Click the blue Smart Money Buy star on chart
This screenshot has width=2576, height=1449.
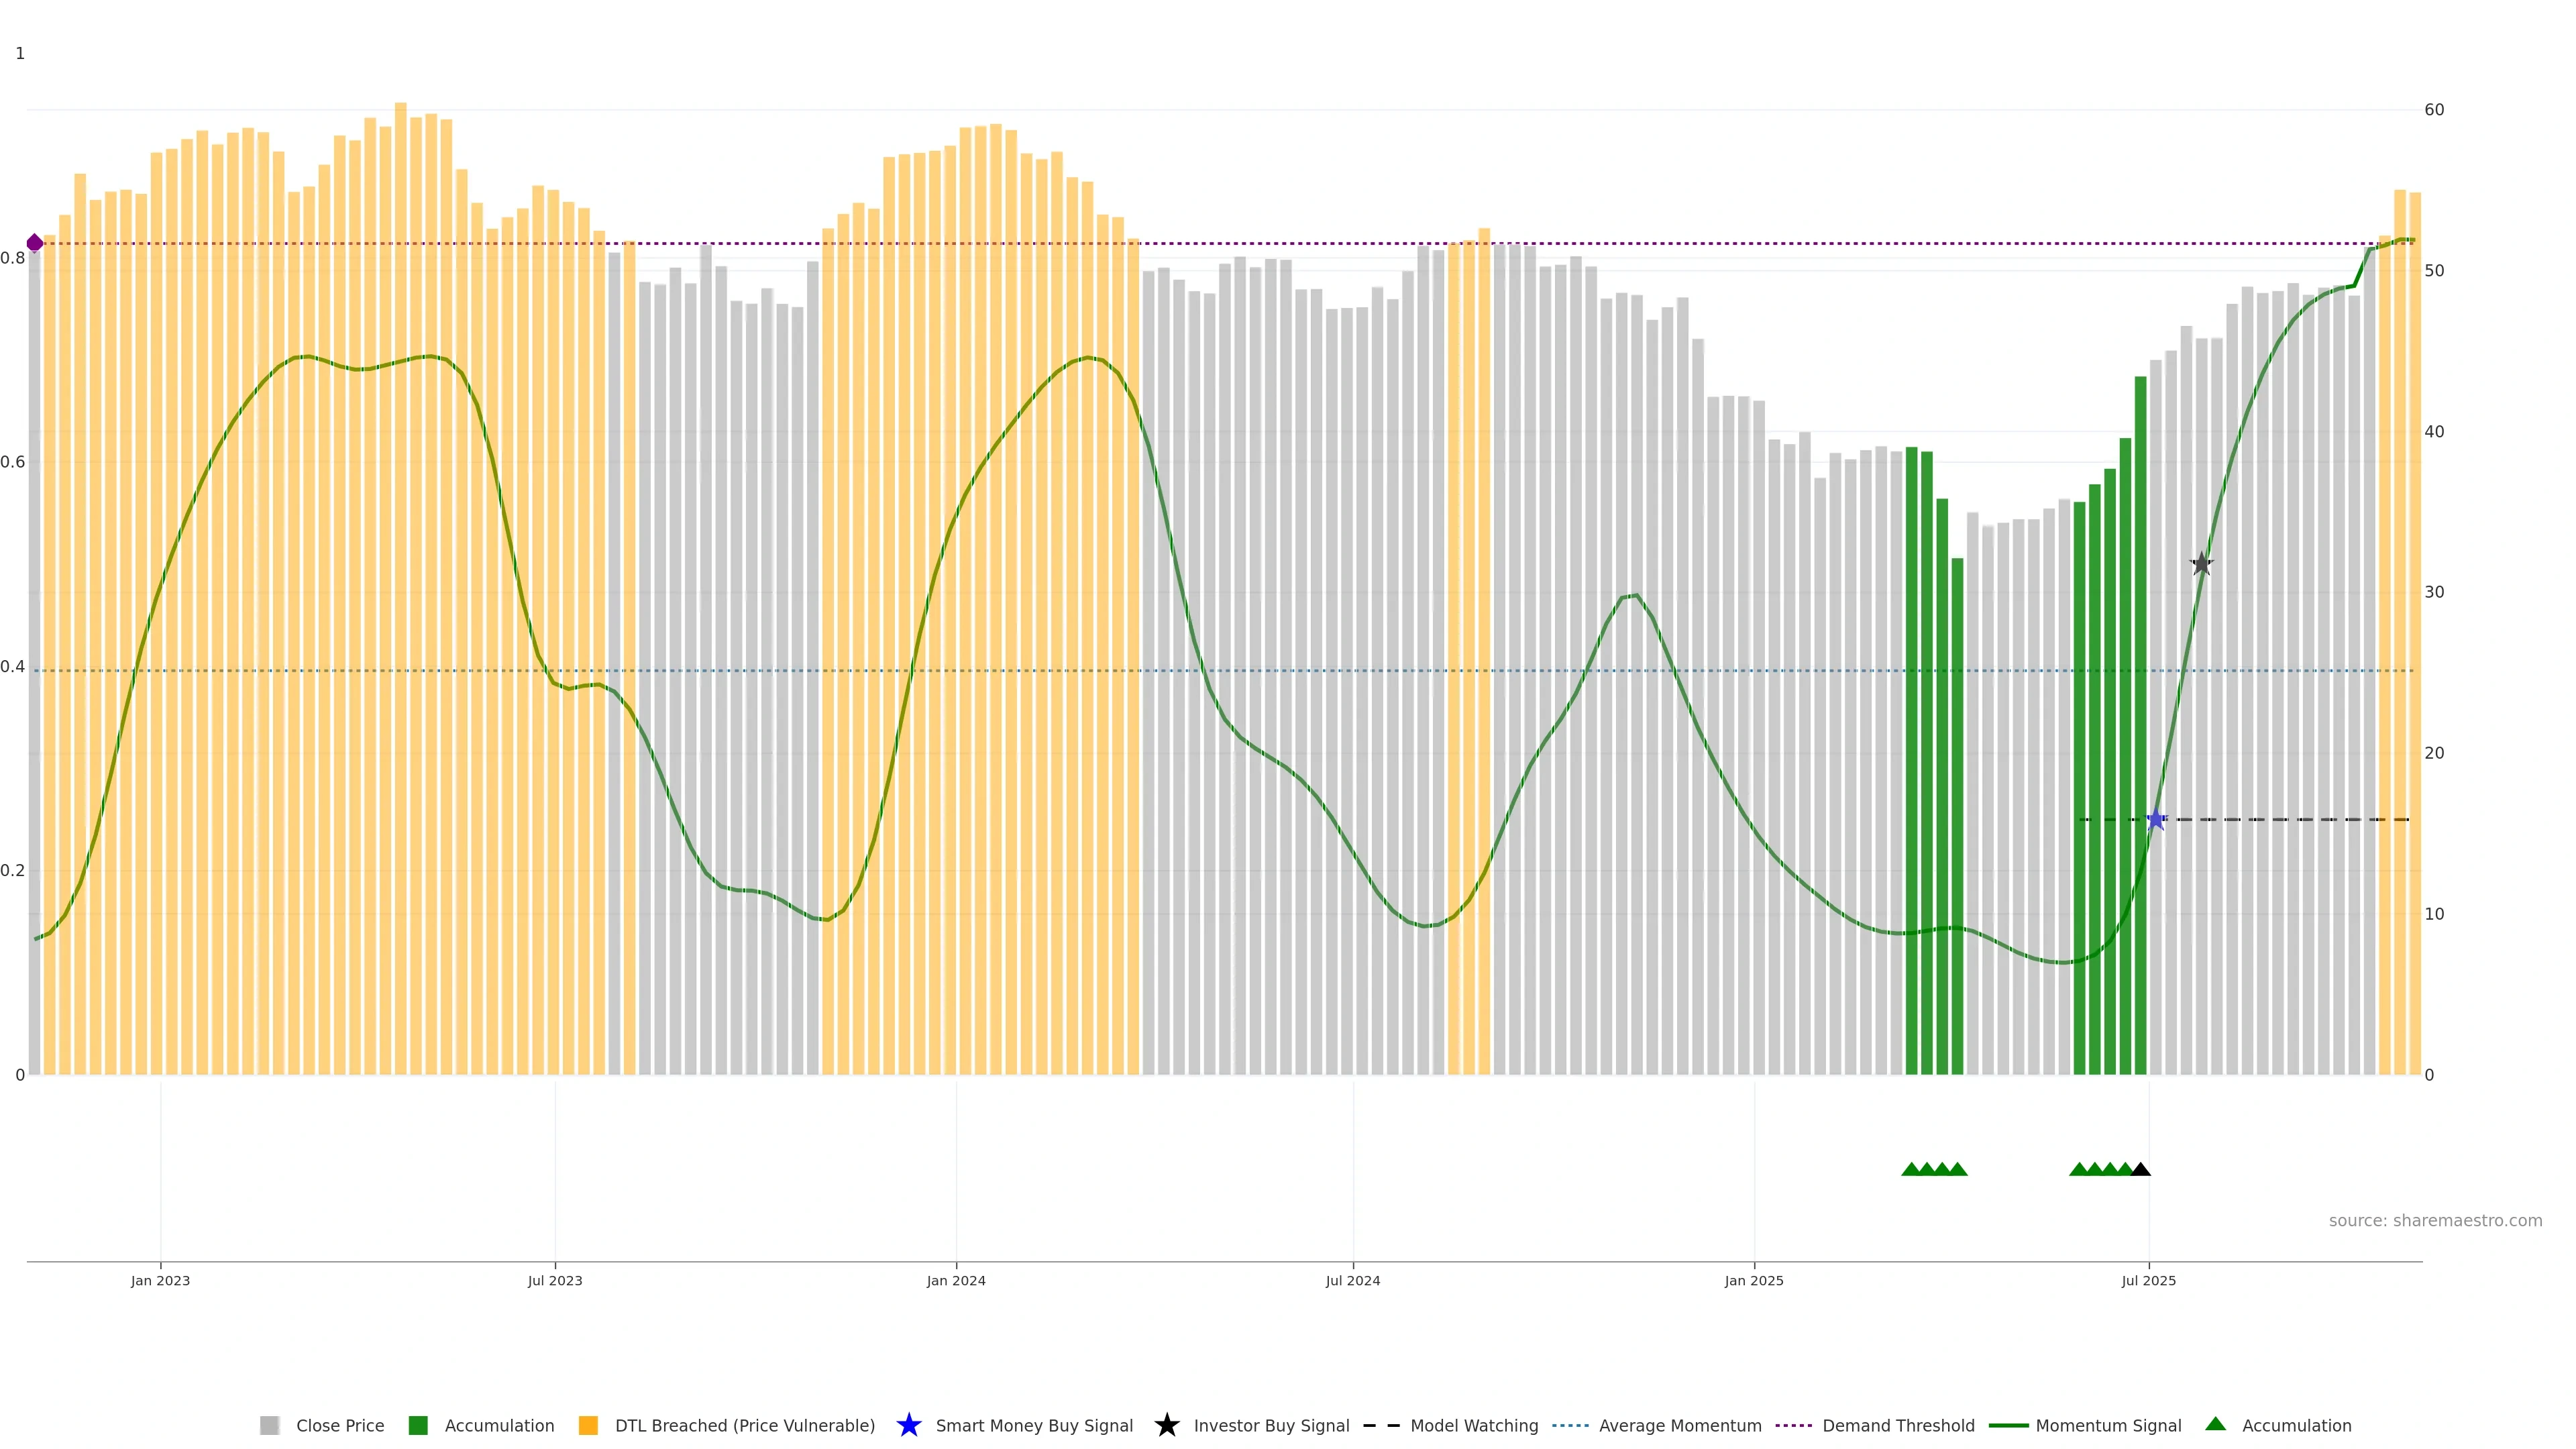[2156, 820]
